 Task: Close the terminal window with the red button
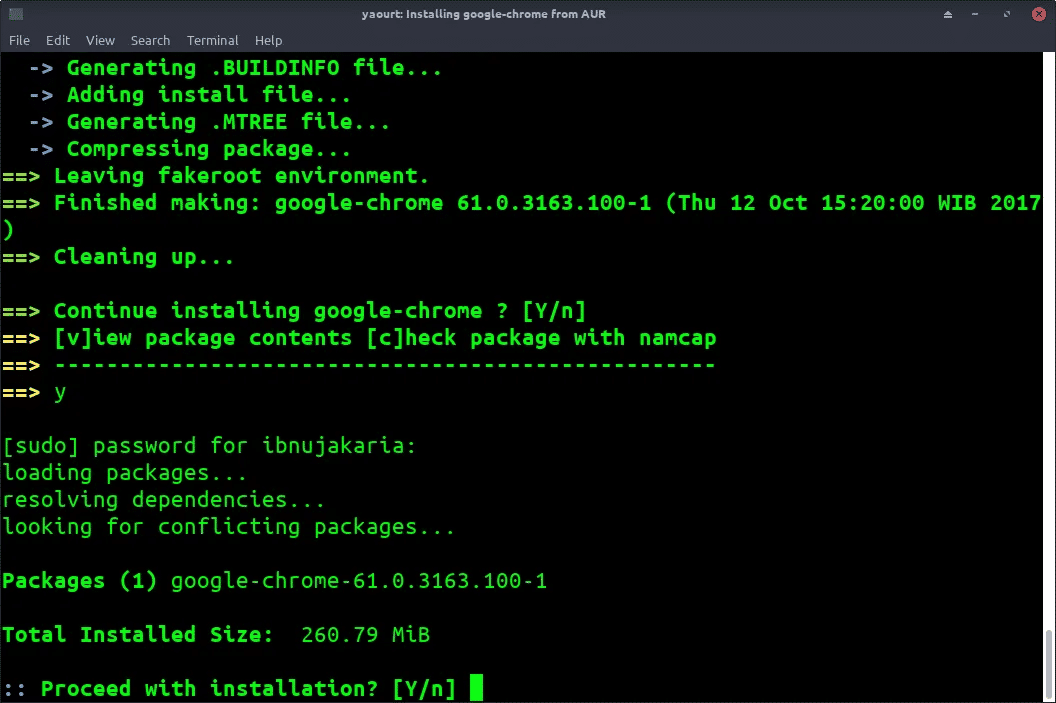[x=1038, y=14]
